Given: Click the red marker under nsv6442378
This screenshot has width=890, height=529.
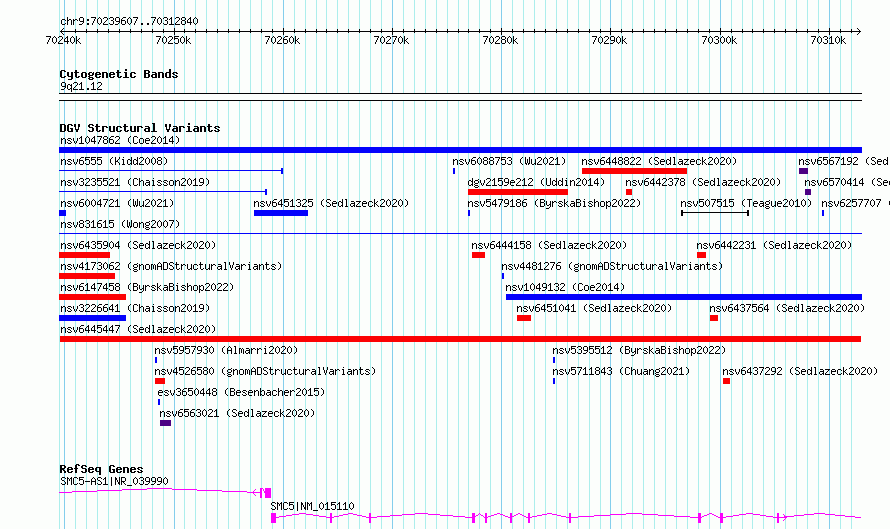Looking at the screenshot, I should (629, 192).
